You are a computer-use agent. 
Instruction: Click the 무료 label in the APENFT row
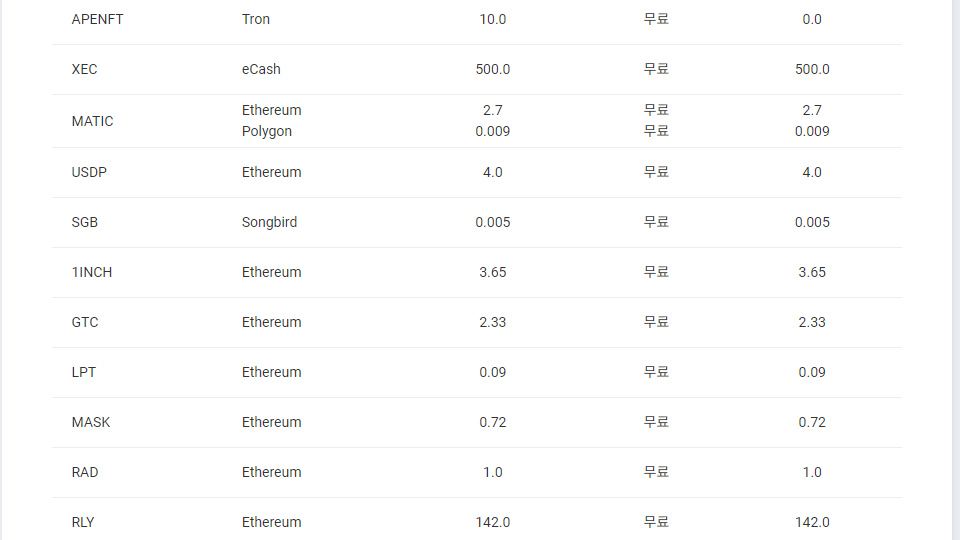656,19
